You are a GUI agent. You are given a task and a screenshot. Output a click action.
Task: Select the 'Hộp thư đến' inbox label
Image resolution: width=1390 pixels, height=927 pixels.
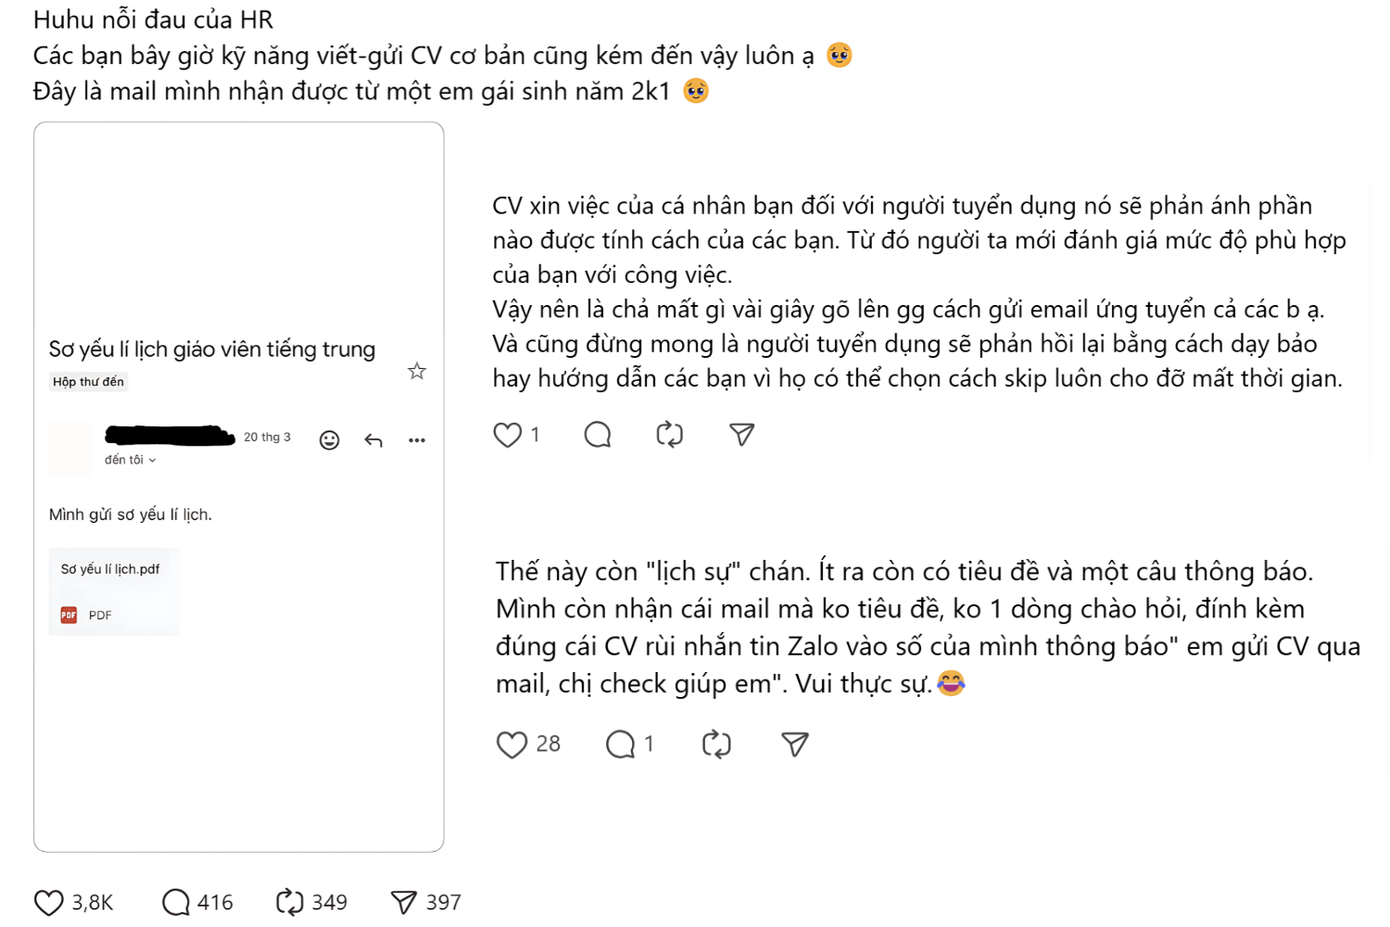[x=87, y=381]
